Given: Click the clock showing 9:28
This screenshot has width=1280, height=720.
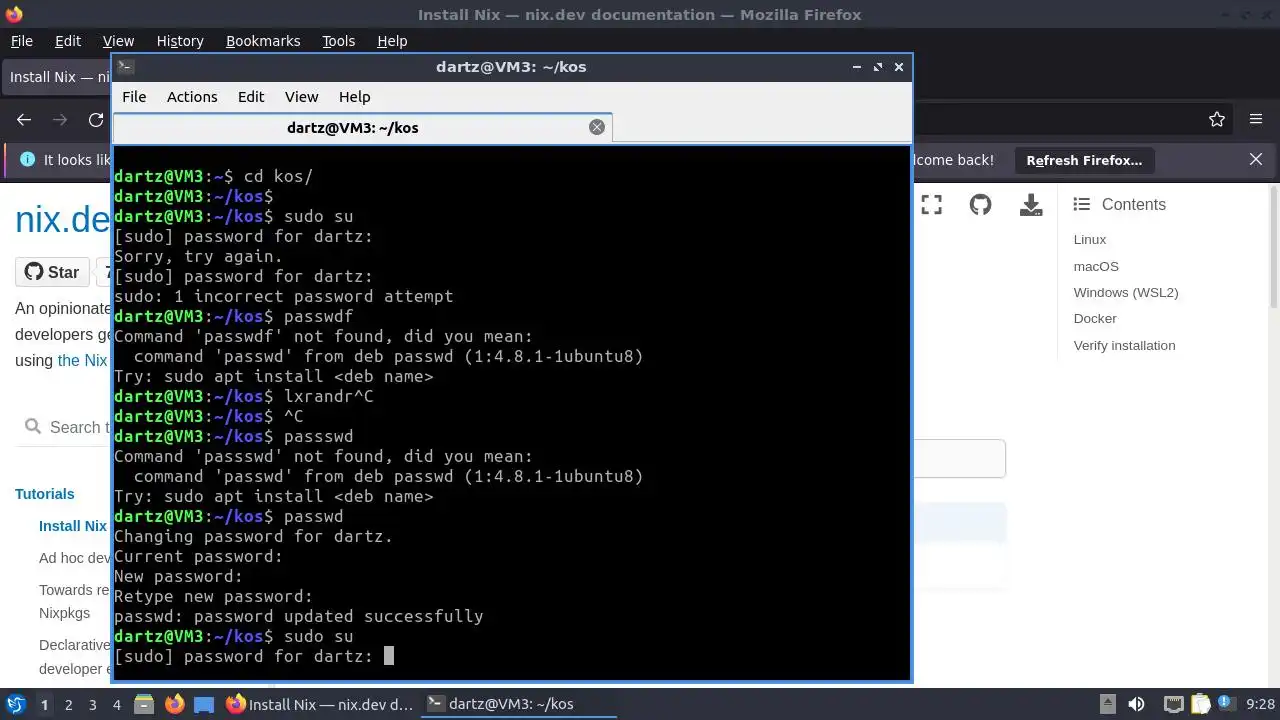Looking at the screenshot, I should point(1260,705).
